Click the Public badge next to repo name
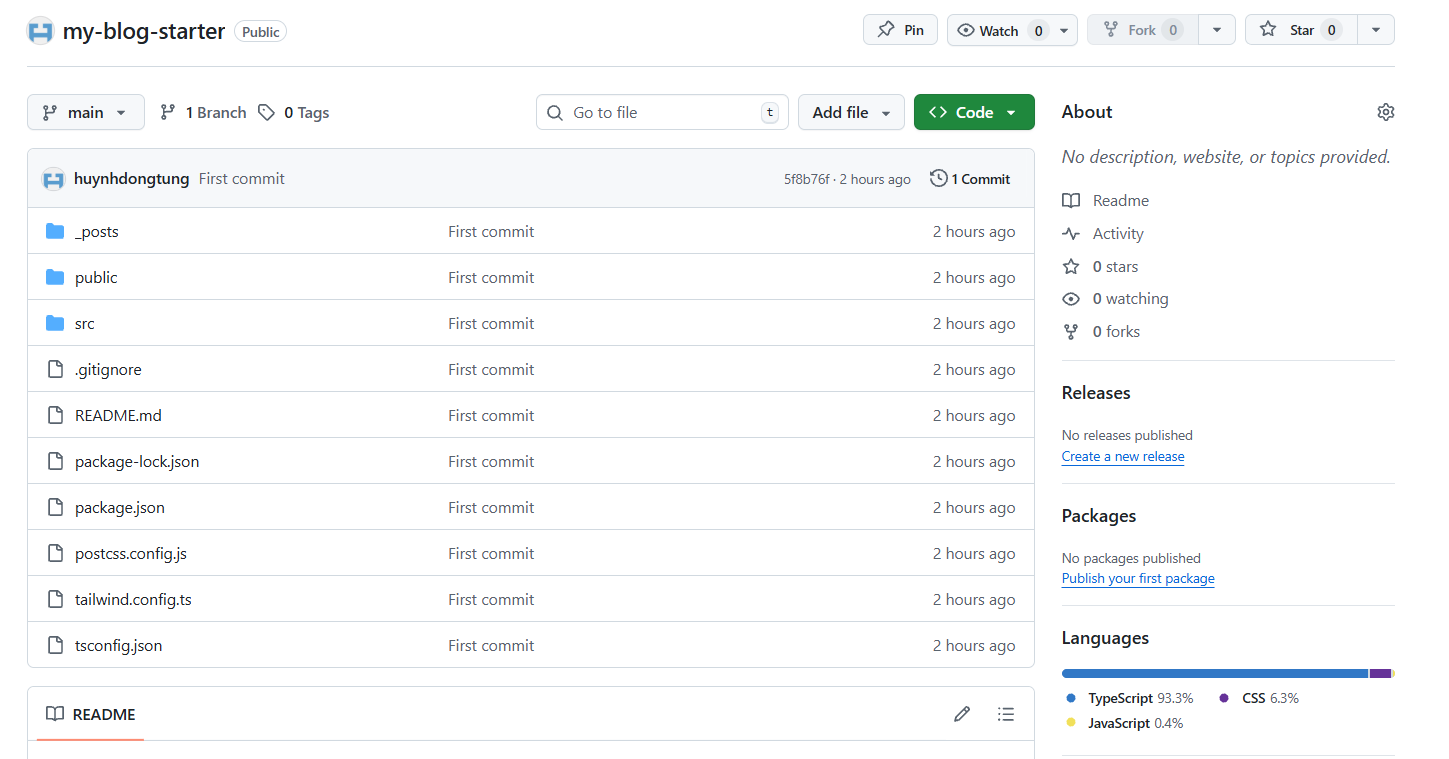 pyautogui.click(x=260, y=31)
